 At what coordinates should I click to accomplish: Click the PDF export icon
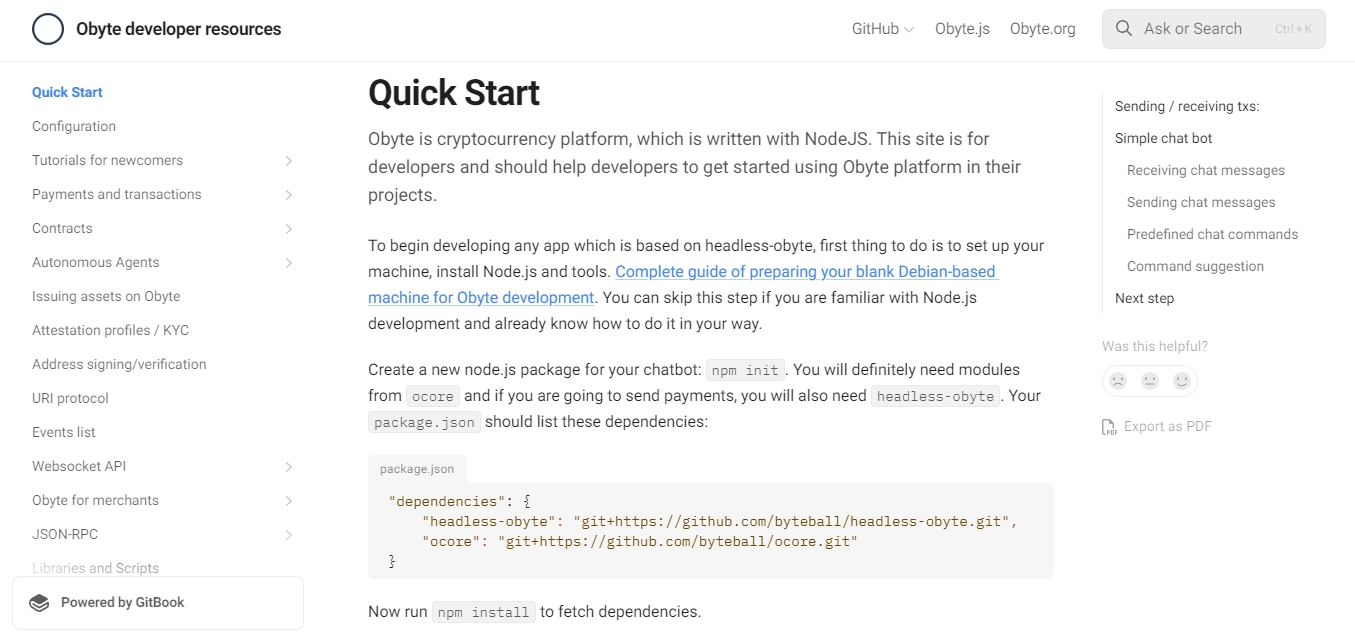(1110, 427)
